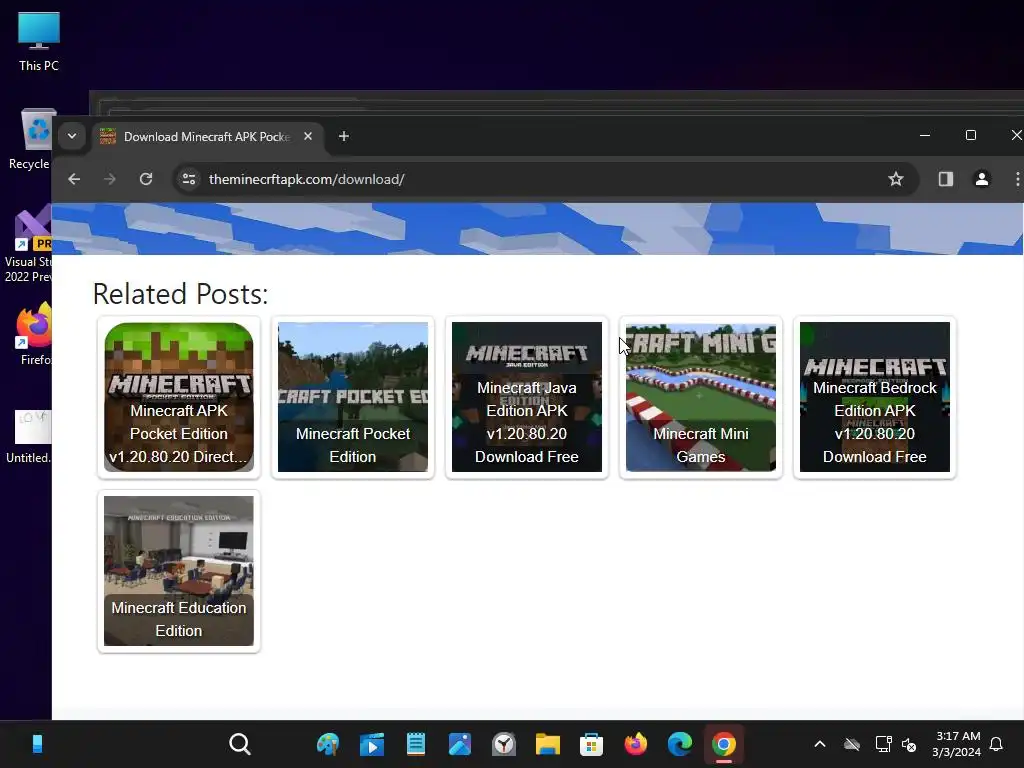Open Minecraft Education Edition post
This screenshot has height=768, width=1024.
(179, 571)
